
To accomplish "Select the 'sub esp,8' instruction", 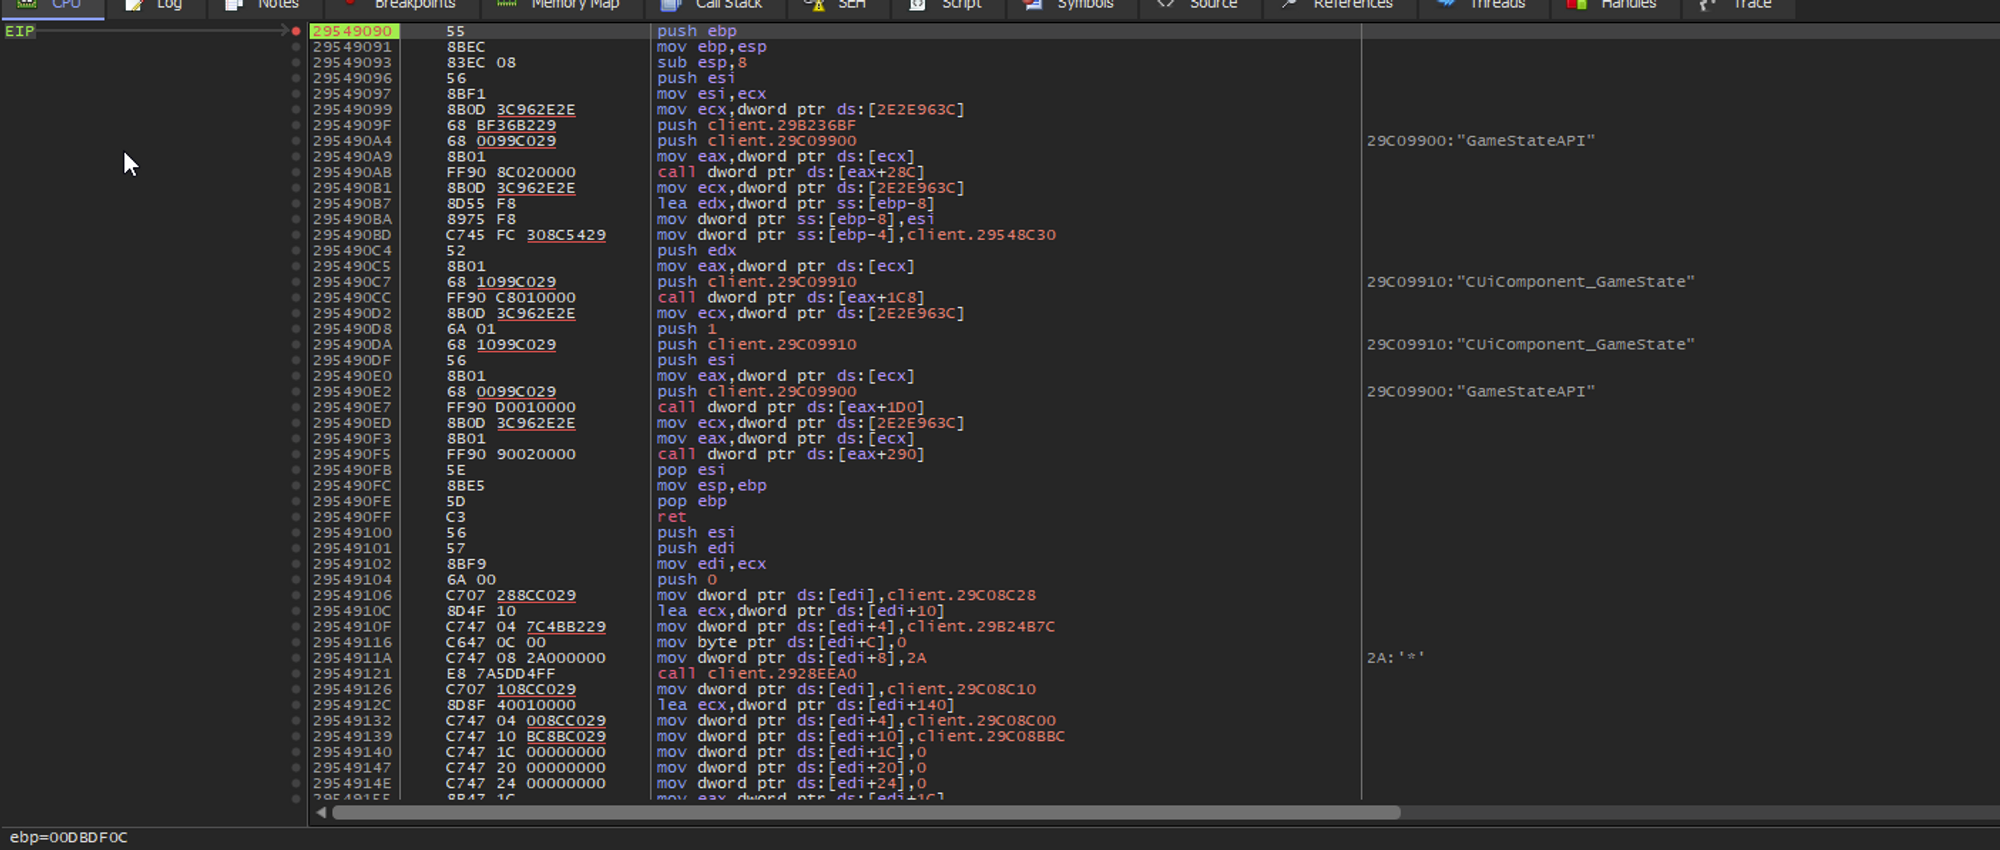I will click(702, 62).
